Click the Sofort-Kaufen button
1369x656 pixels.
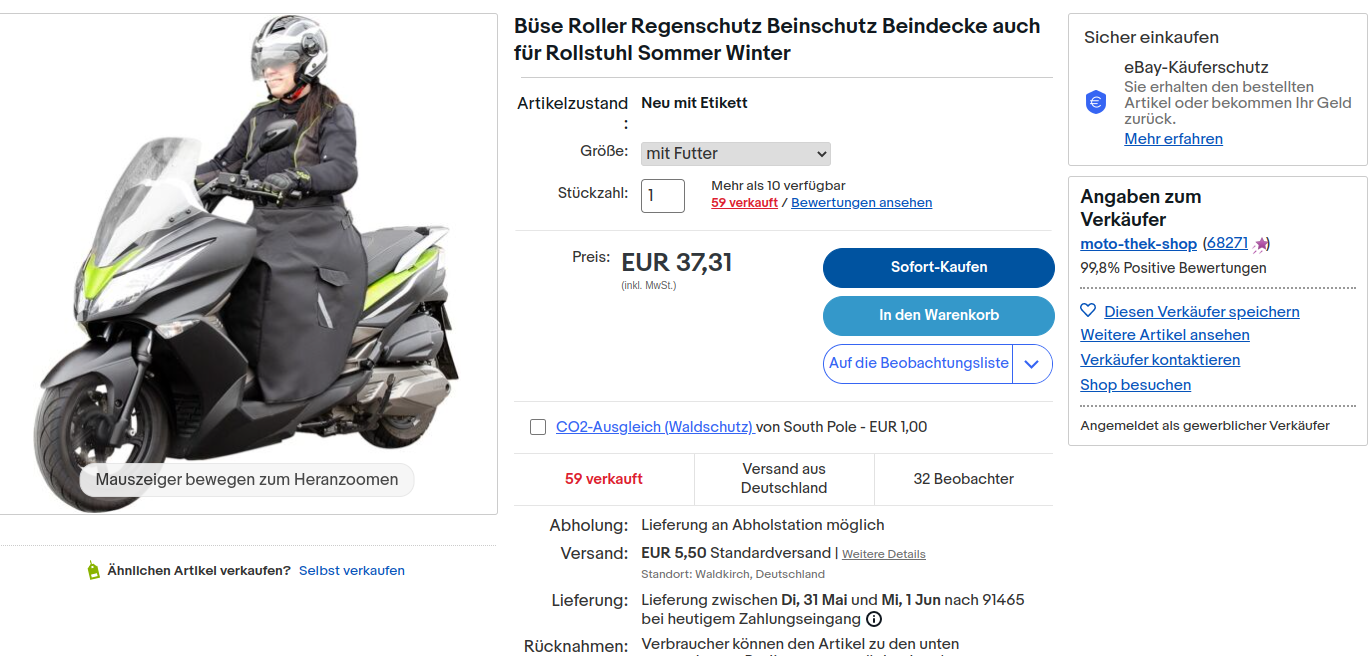point(938,267)
